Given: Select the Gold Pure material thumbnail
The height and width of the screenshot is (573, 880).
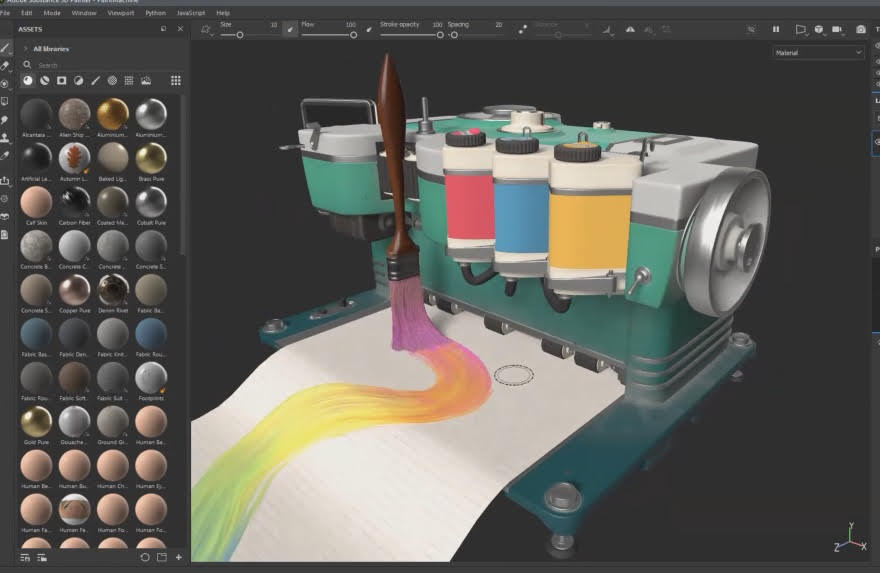Looking at the screenshot, I should click(x=36, y=421).
